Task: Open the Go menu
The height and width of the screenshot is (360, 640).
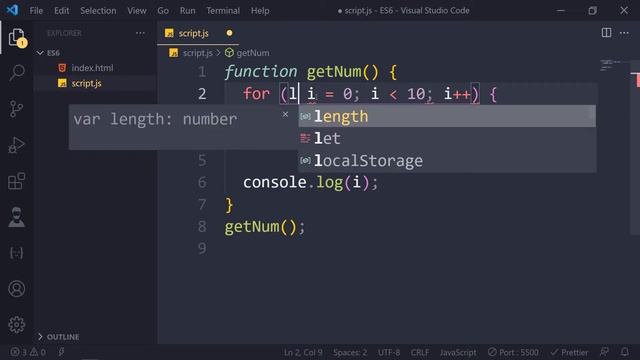Action: click(x=163, y=11)
